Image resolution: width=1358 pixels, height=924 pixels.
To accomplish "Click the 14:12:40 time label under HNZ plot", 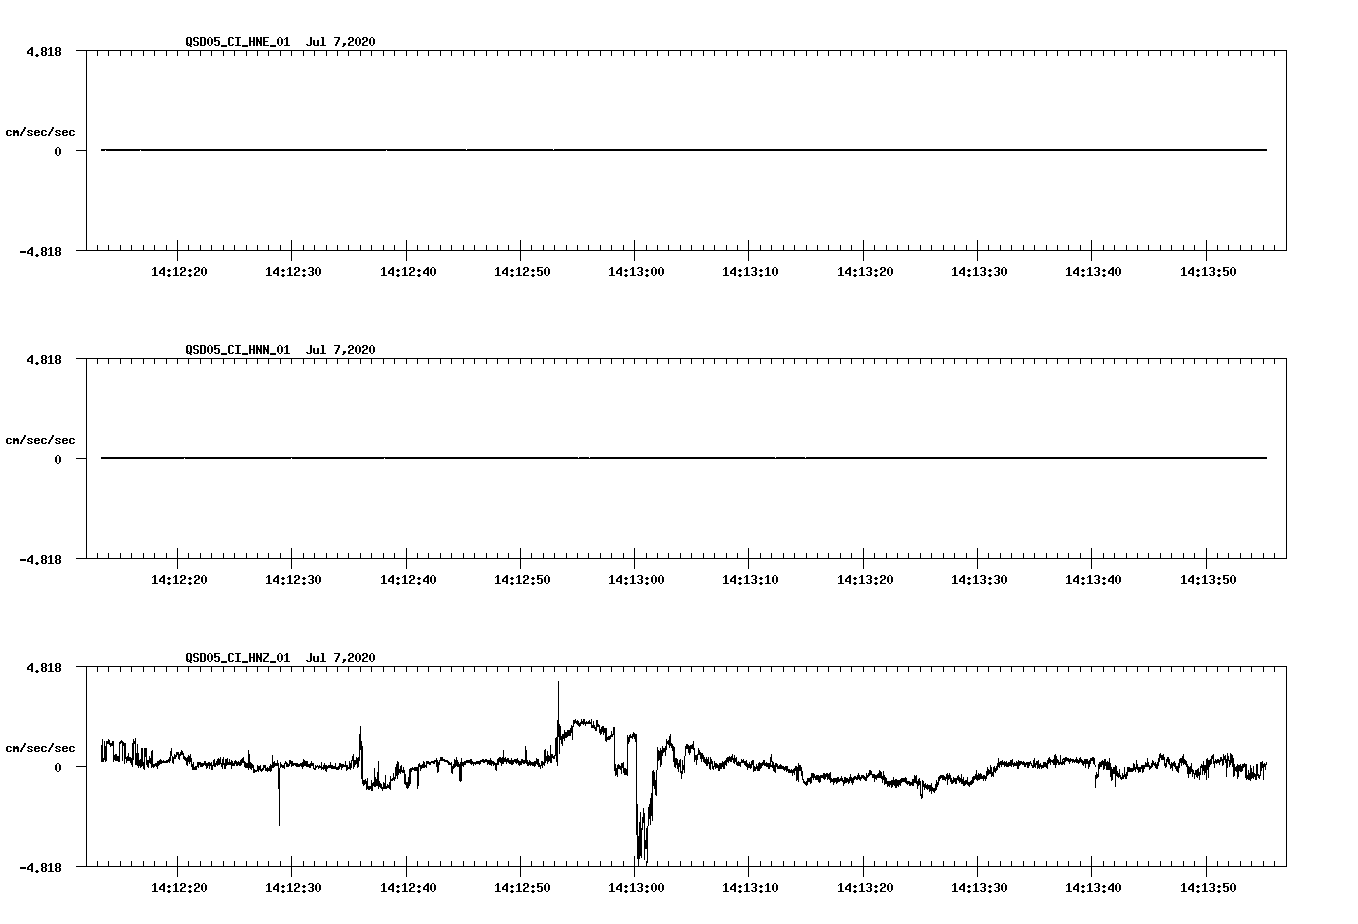I will click(x=408, y=888).
